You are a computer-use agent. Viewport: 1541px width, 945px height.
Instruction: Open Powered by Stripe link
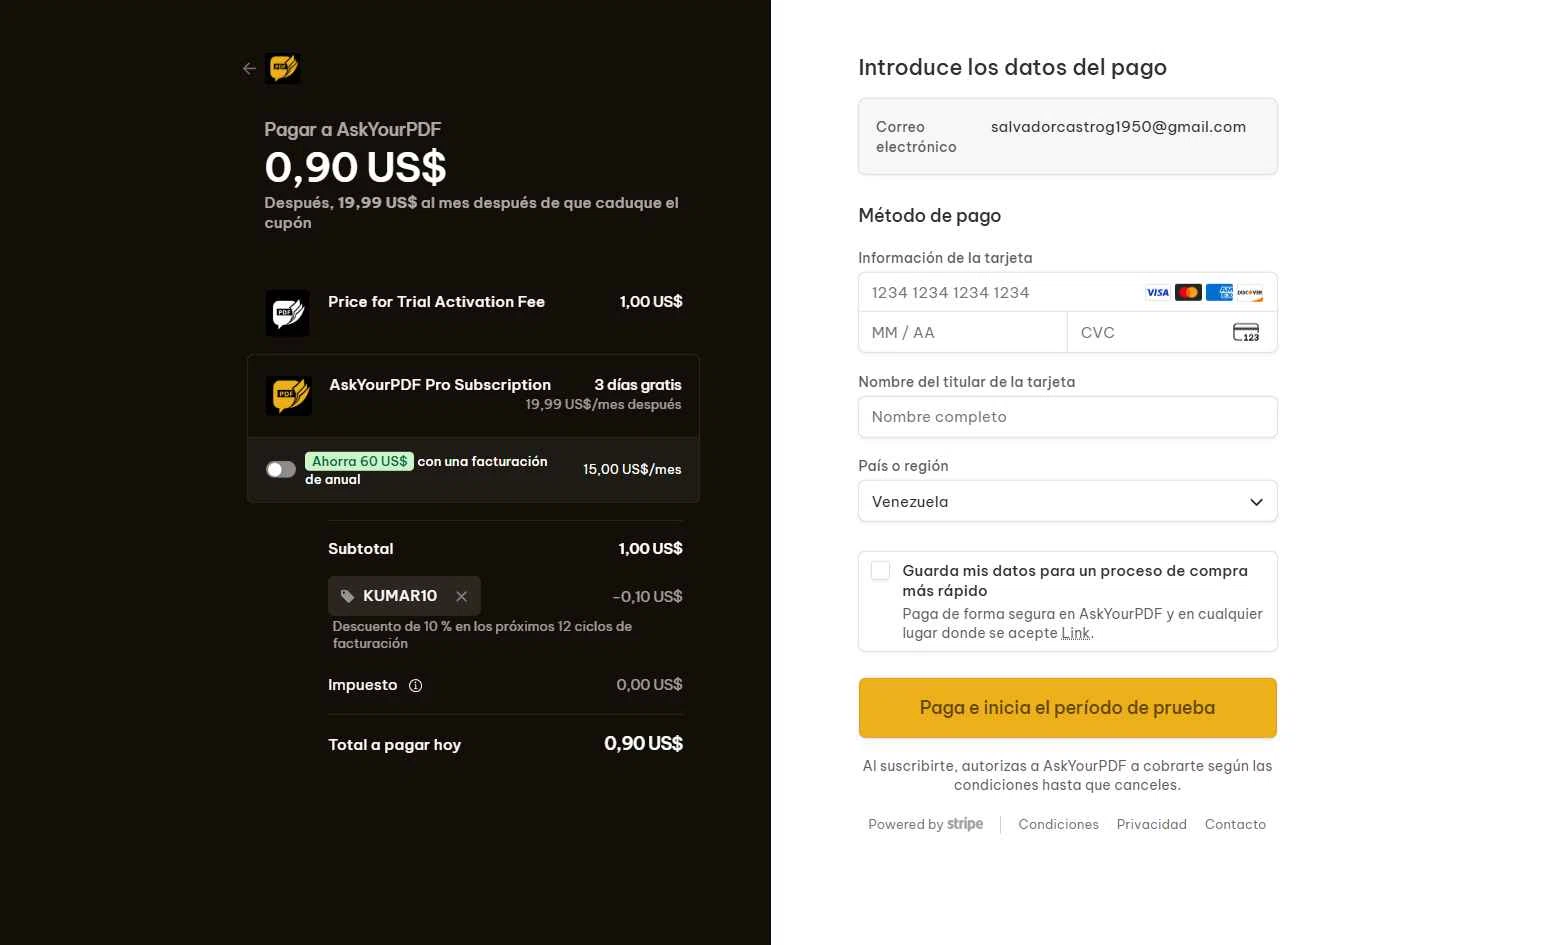point(925,824)
